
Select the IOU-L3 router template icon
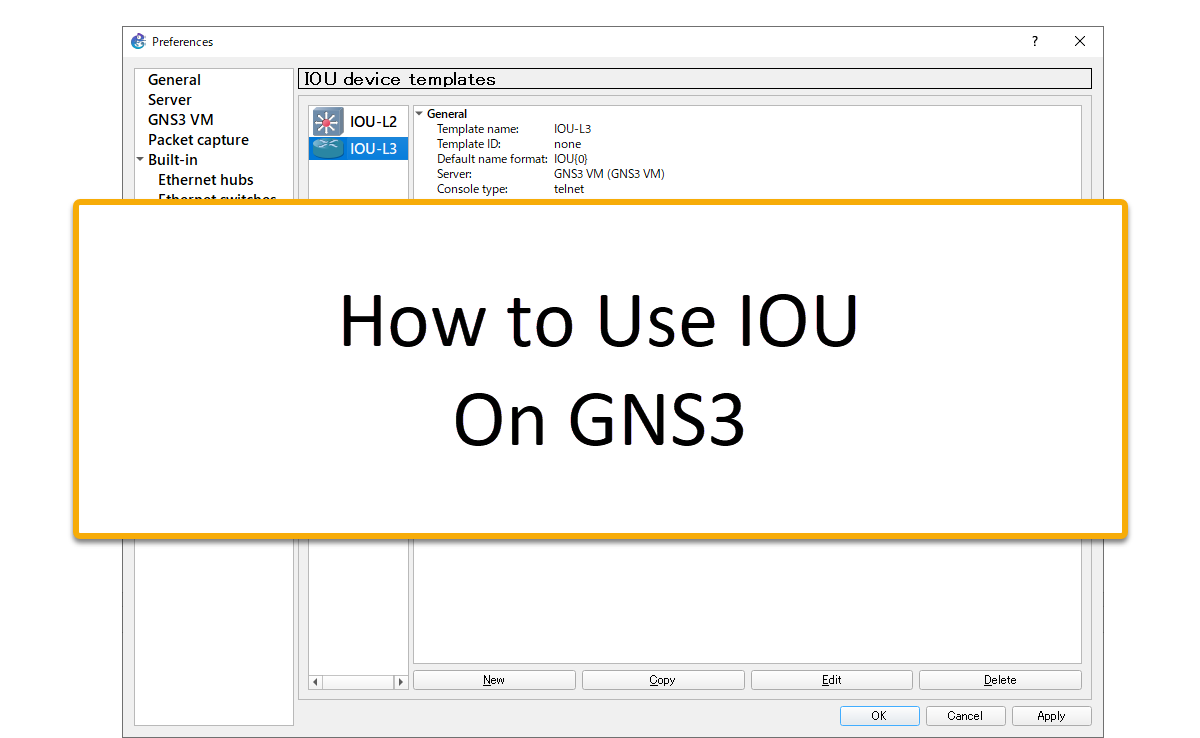click(x=327, y=148)
